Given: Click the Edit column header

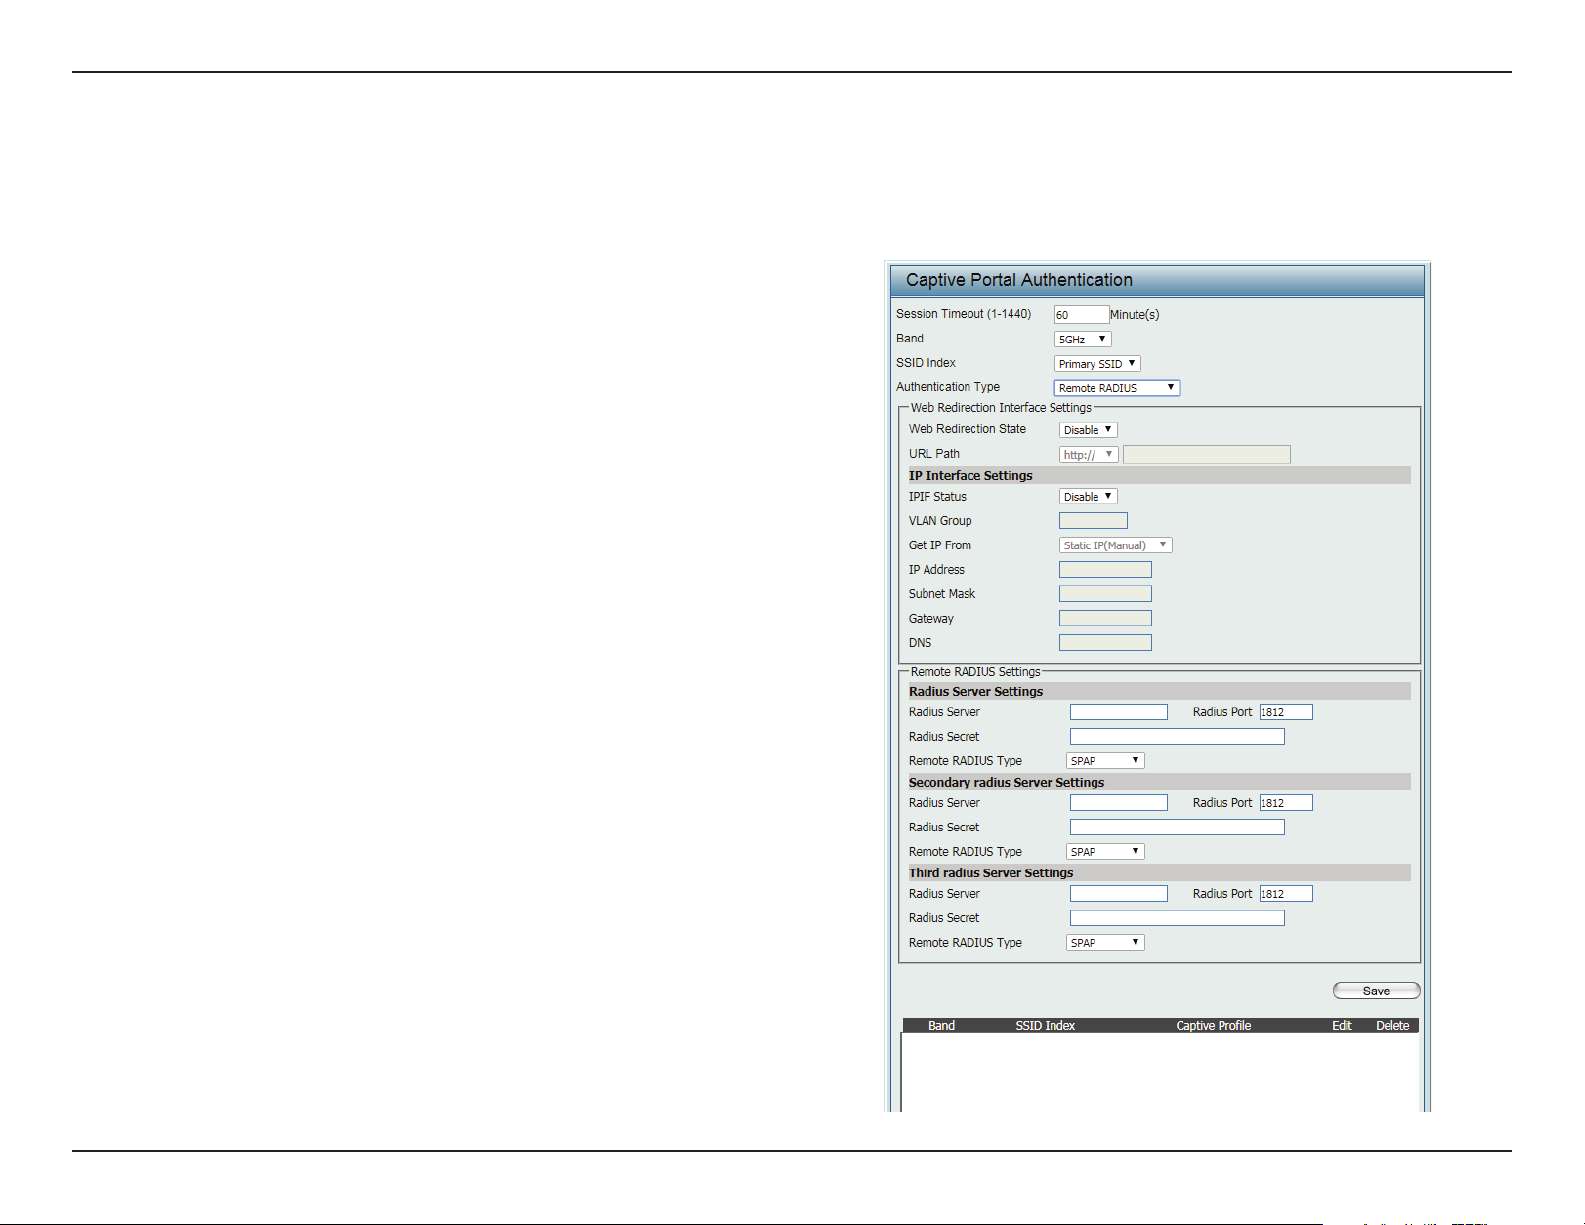Looking at the screenshot, I should tap(1342, 1026).
